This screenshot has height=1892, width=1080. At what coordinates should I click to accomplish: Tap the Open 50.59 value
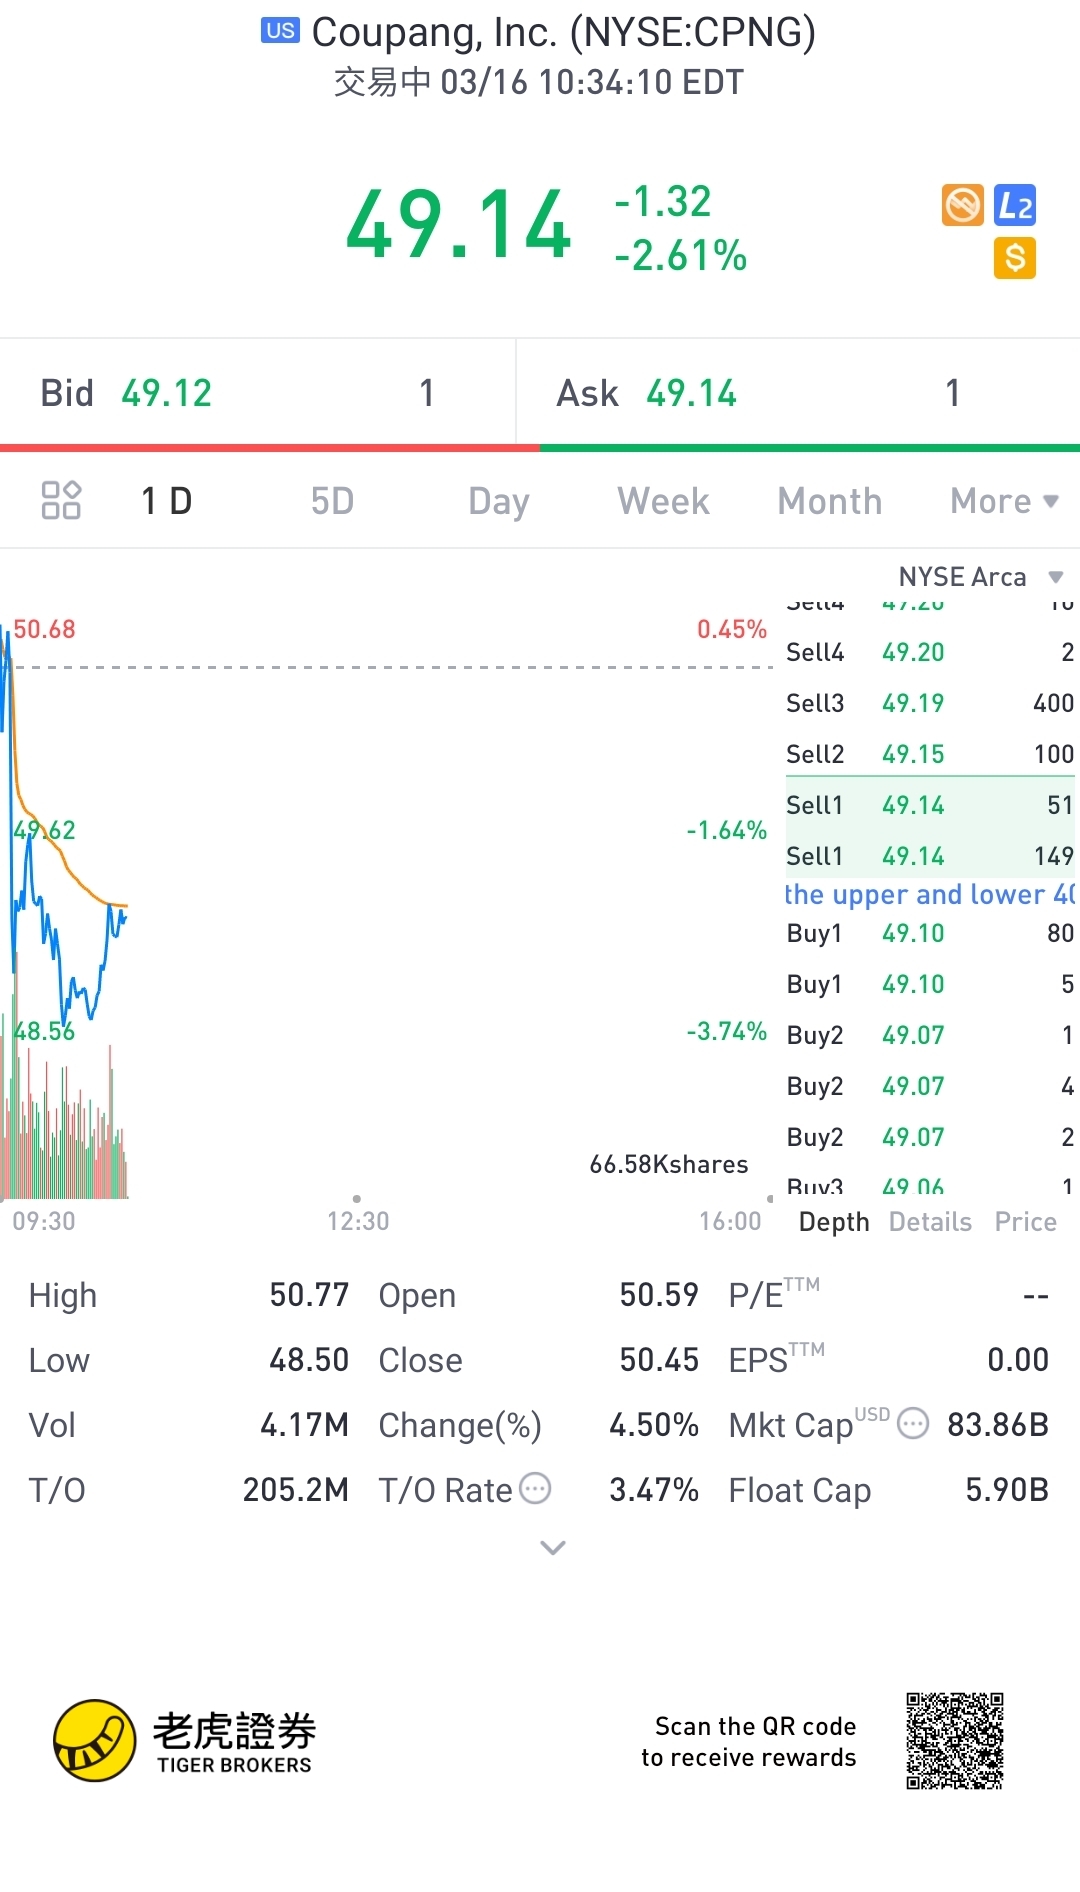659,1295
